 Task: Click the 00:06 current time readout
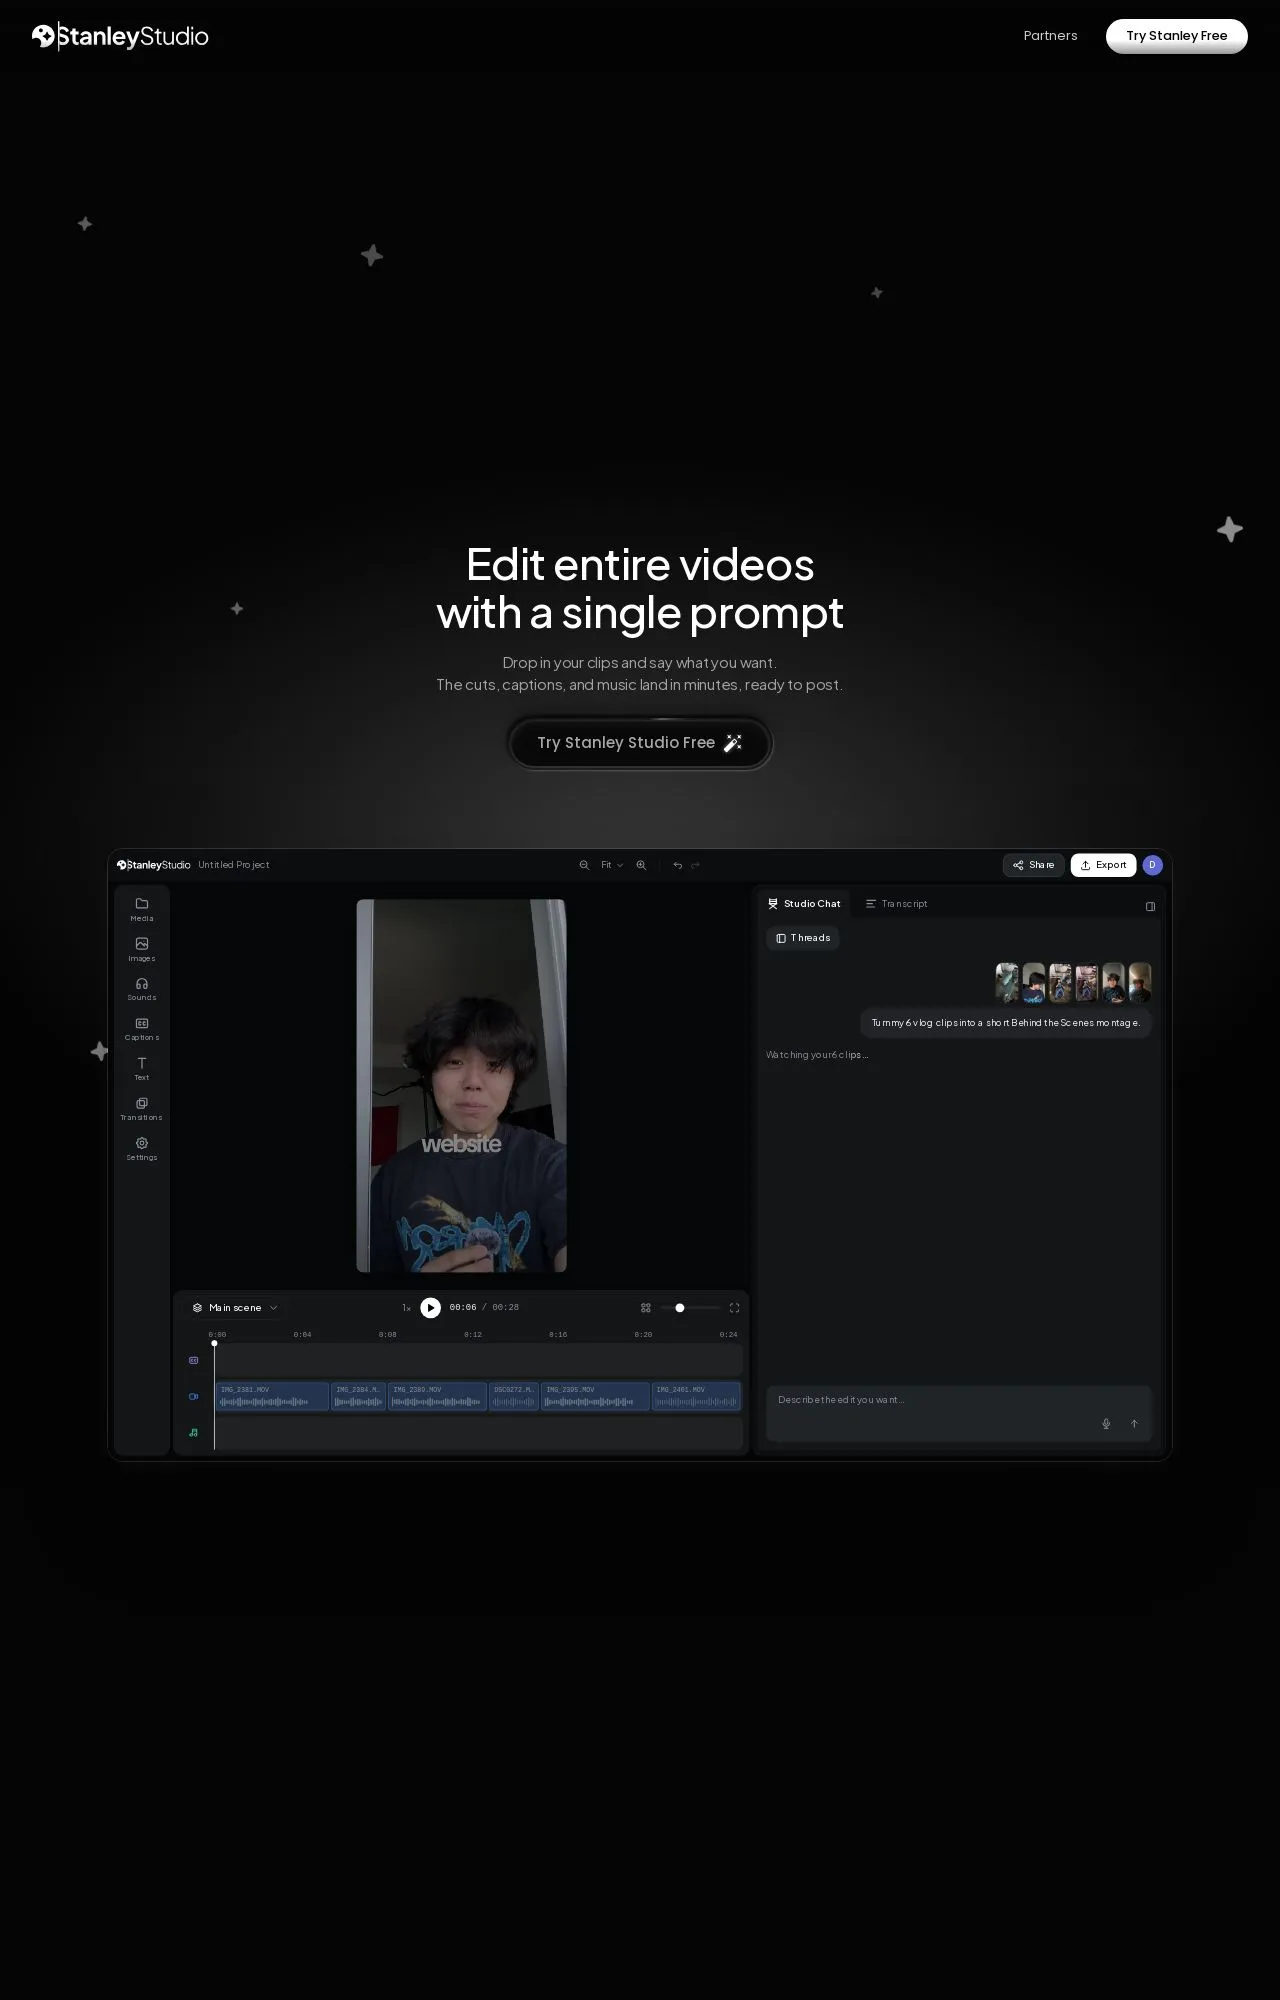pyautogui.click(x=463, y=1308)
